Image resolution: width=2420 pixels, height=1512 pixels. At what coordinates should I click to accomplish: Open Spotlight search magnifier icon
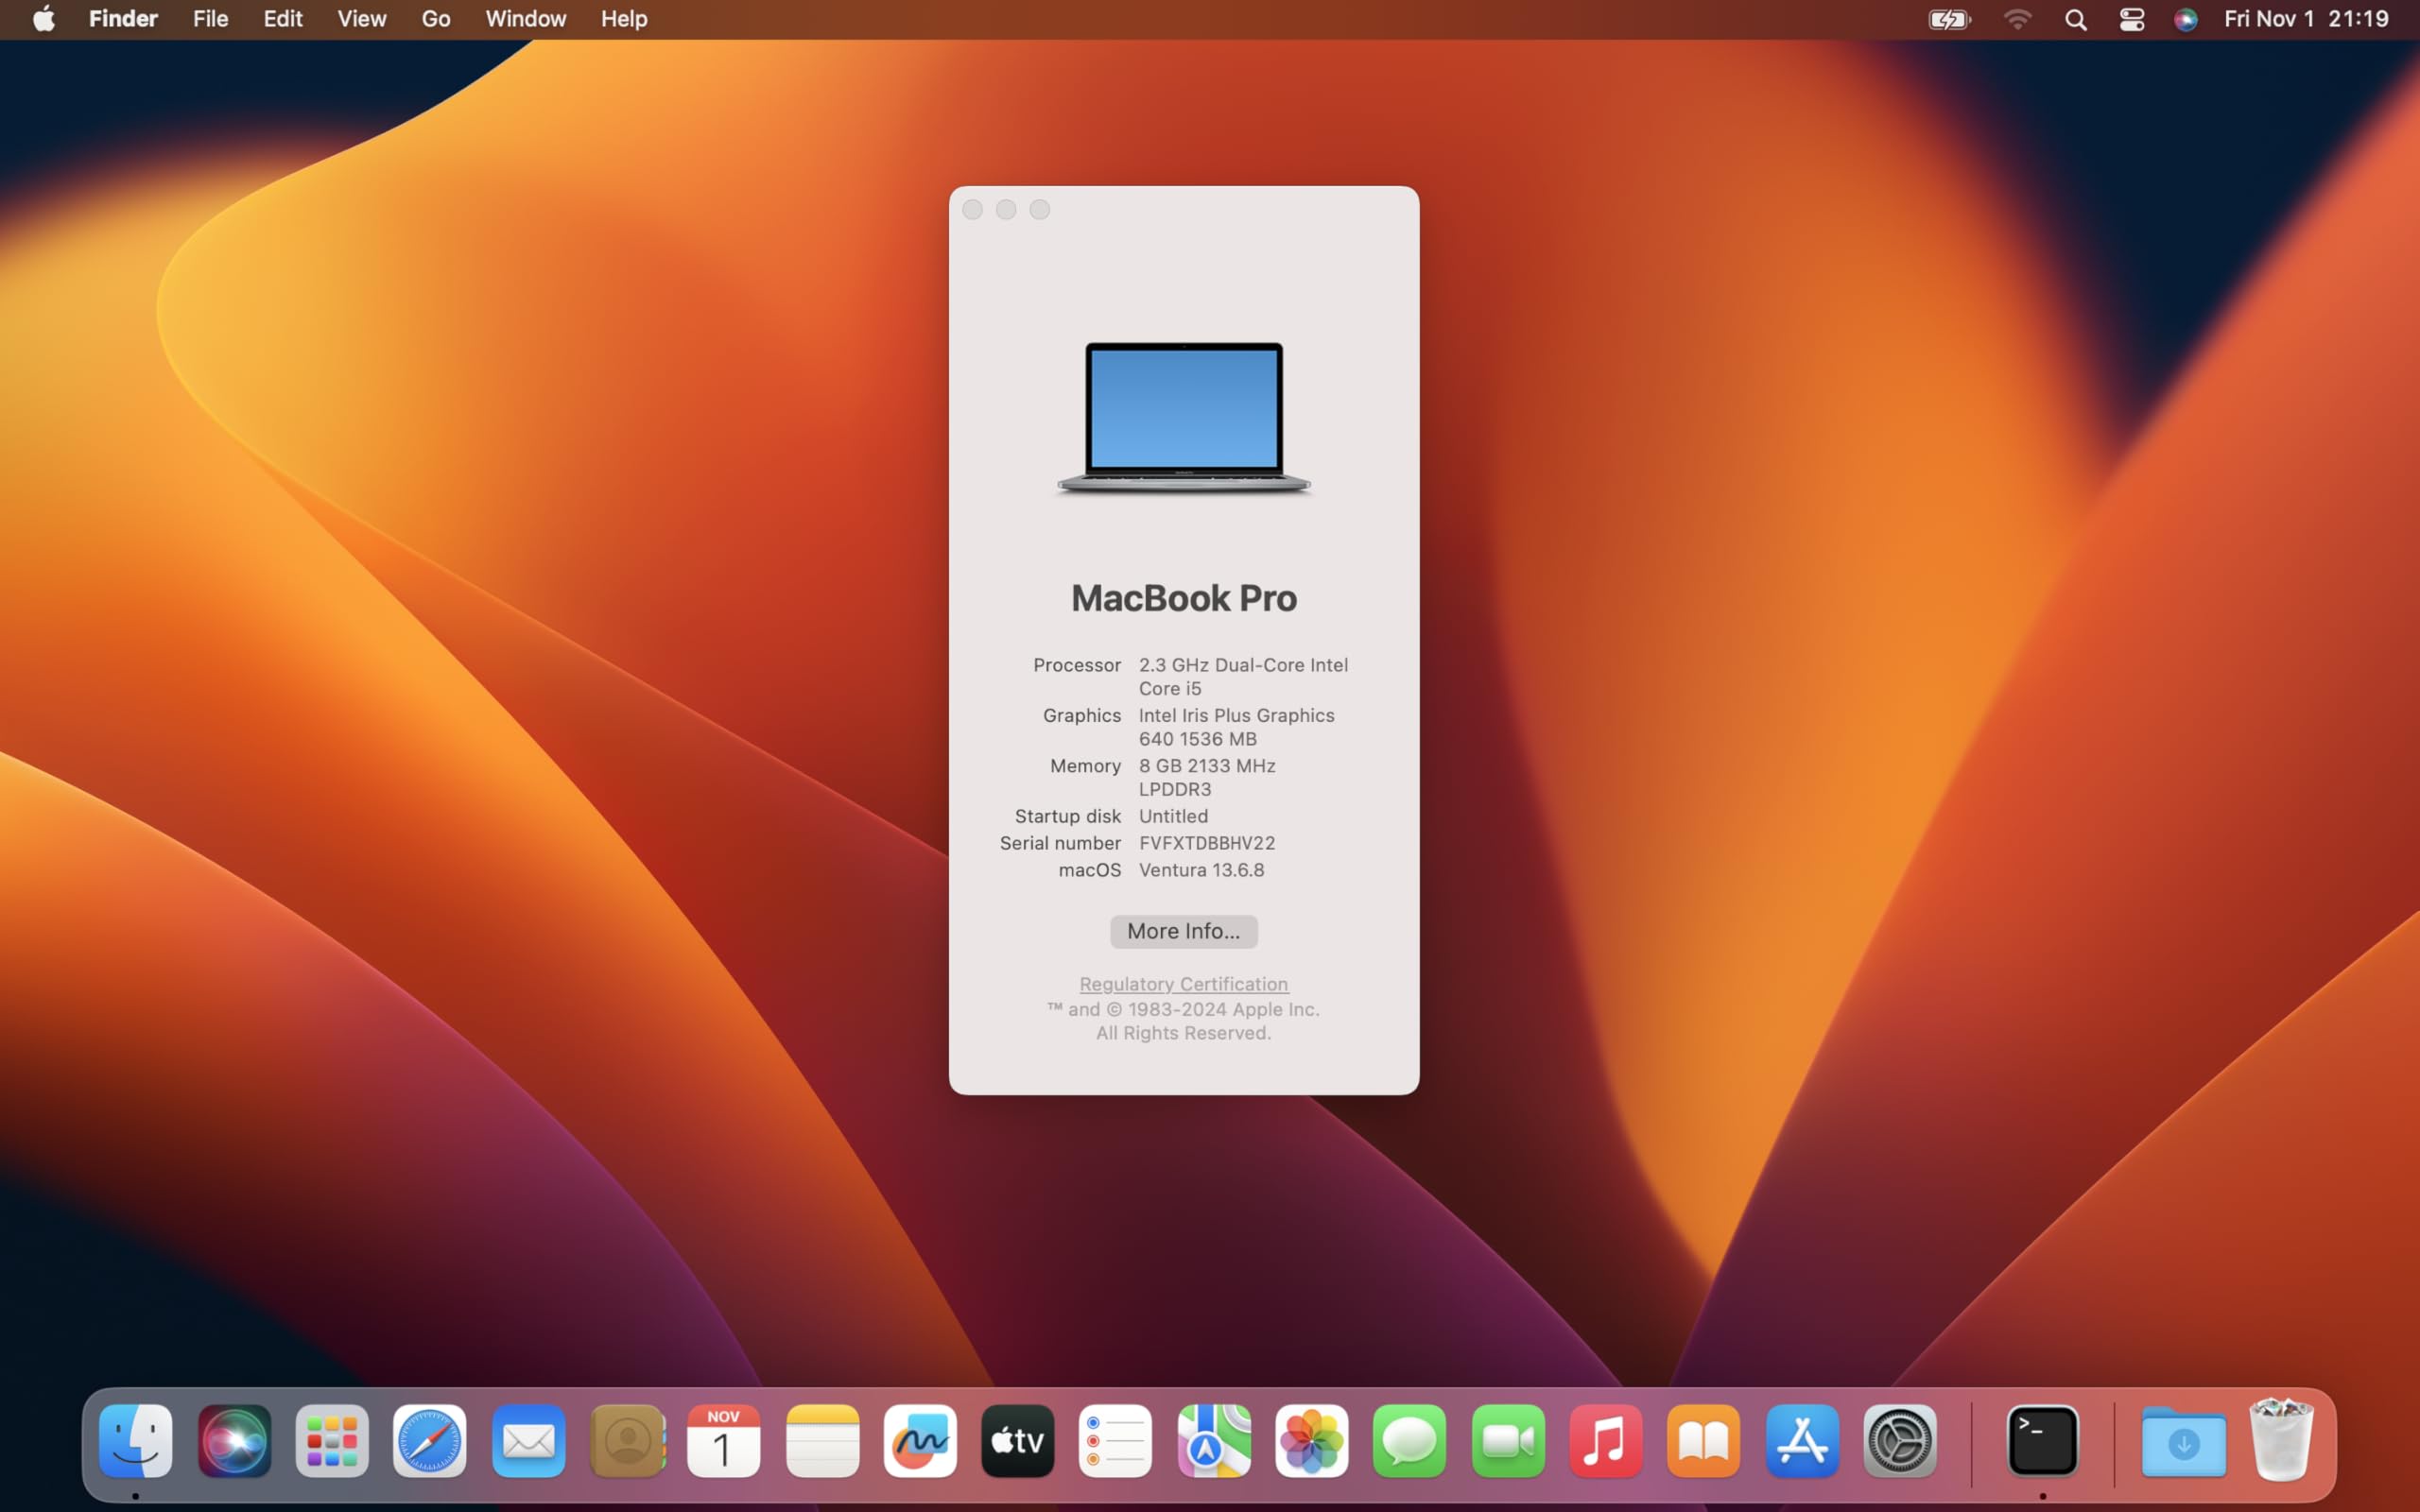pyautogui.click(x=2076, y=19)
